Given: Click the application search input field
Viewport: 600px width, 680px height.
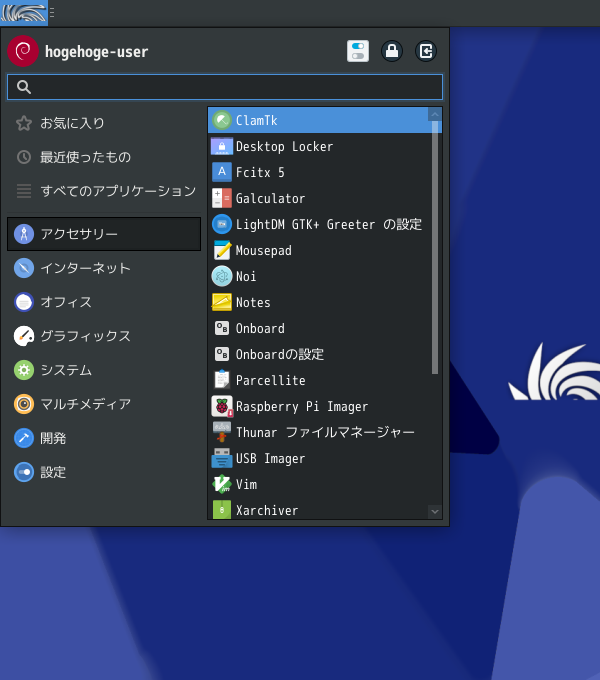Looking at the screenshot, I should [225, 87].
